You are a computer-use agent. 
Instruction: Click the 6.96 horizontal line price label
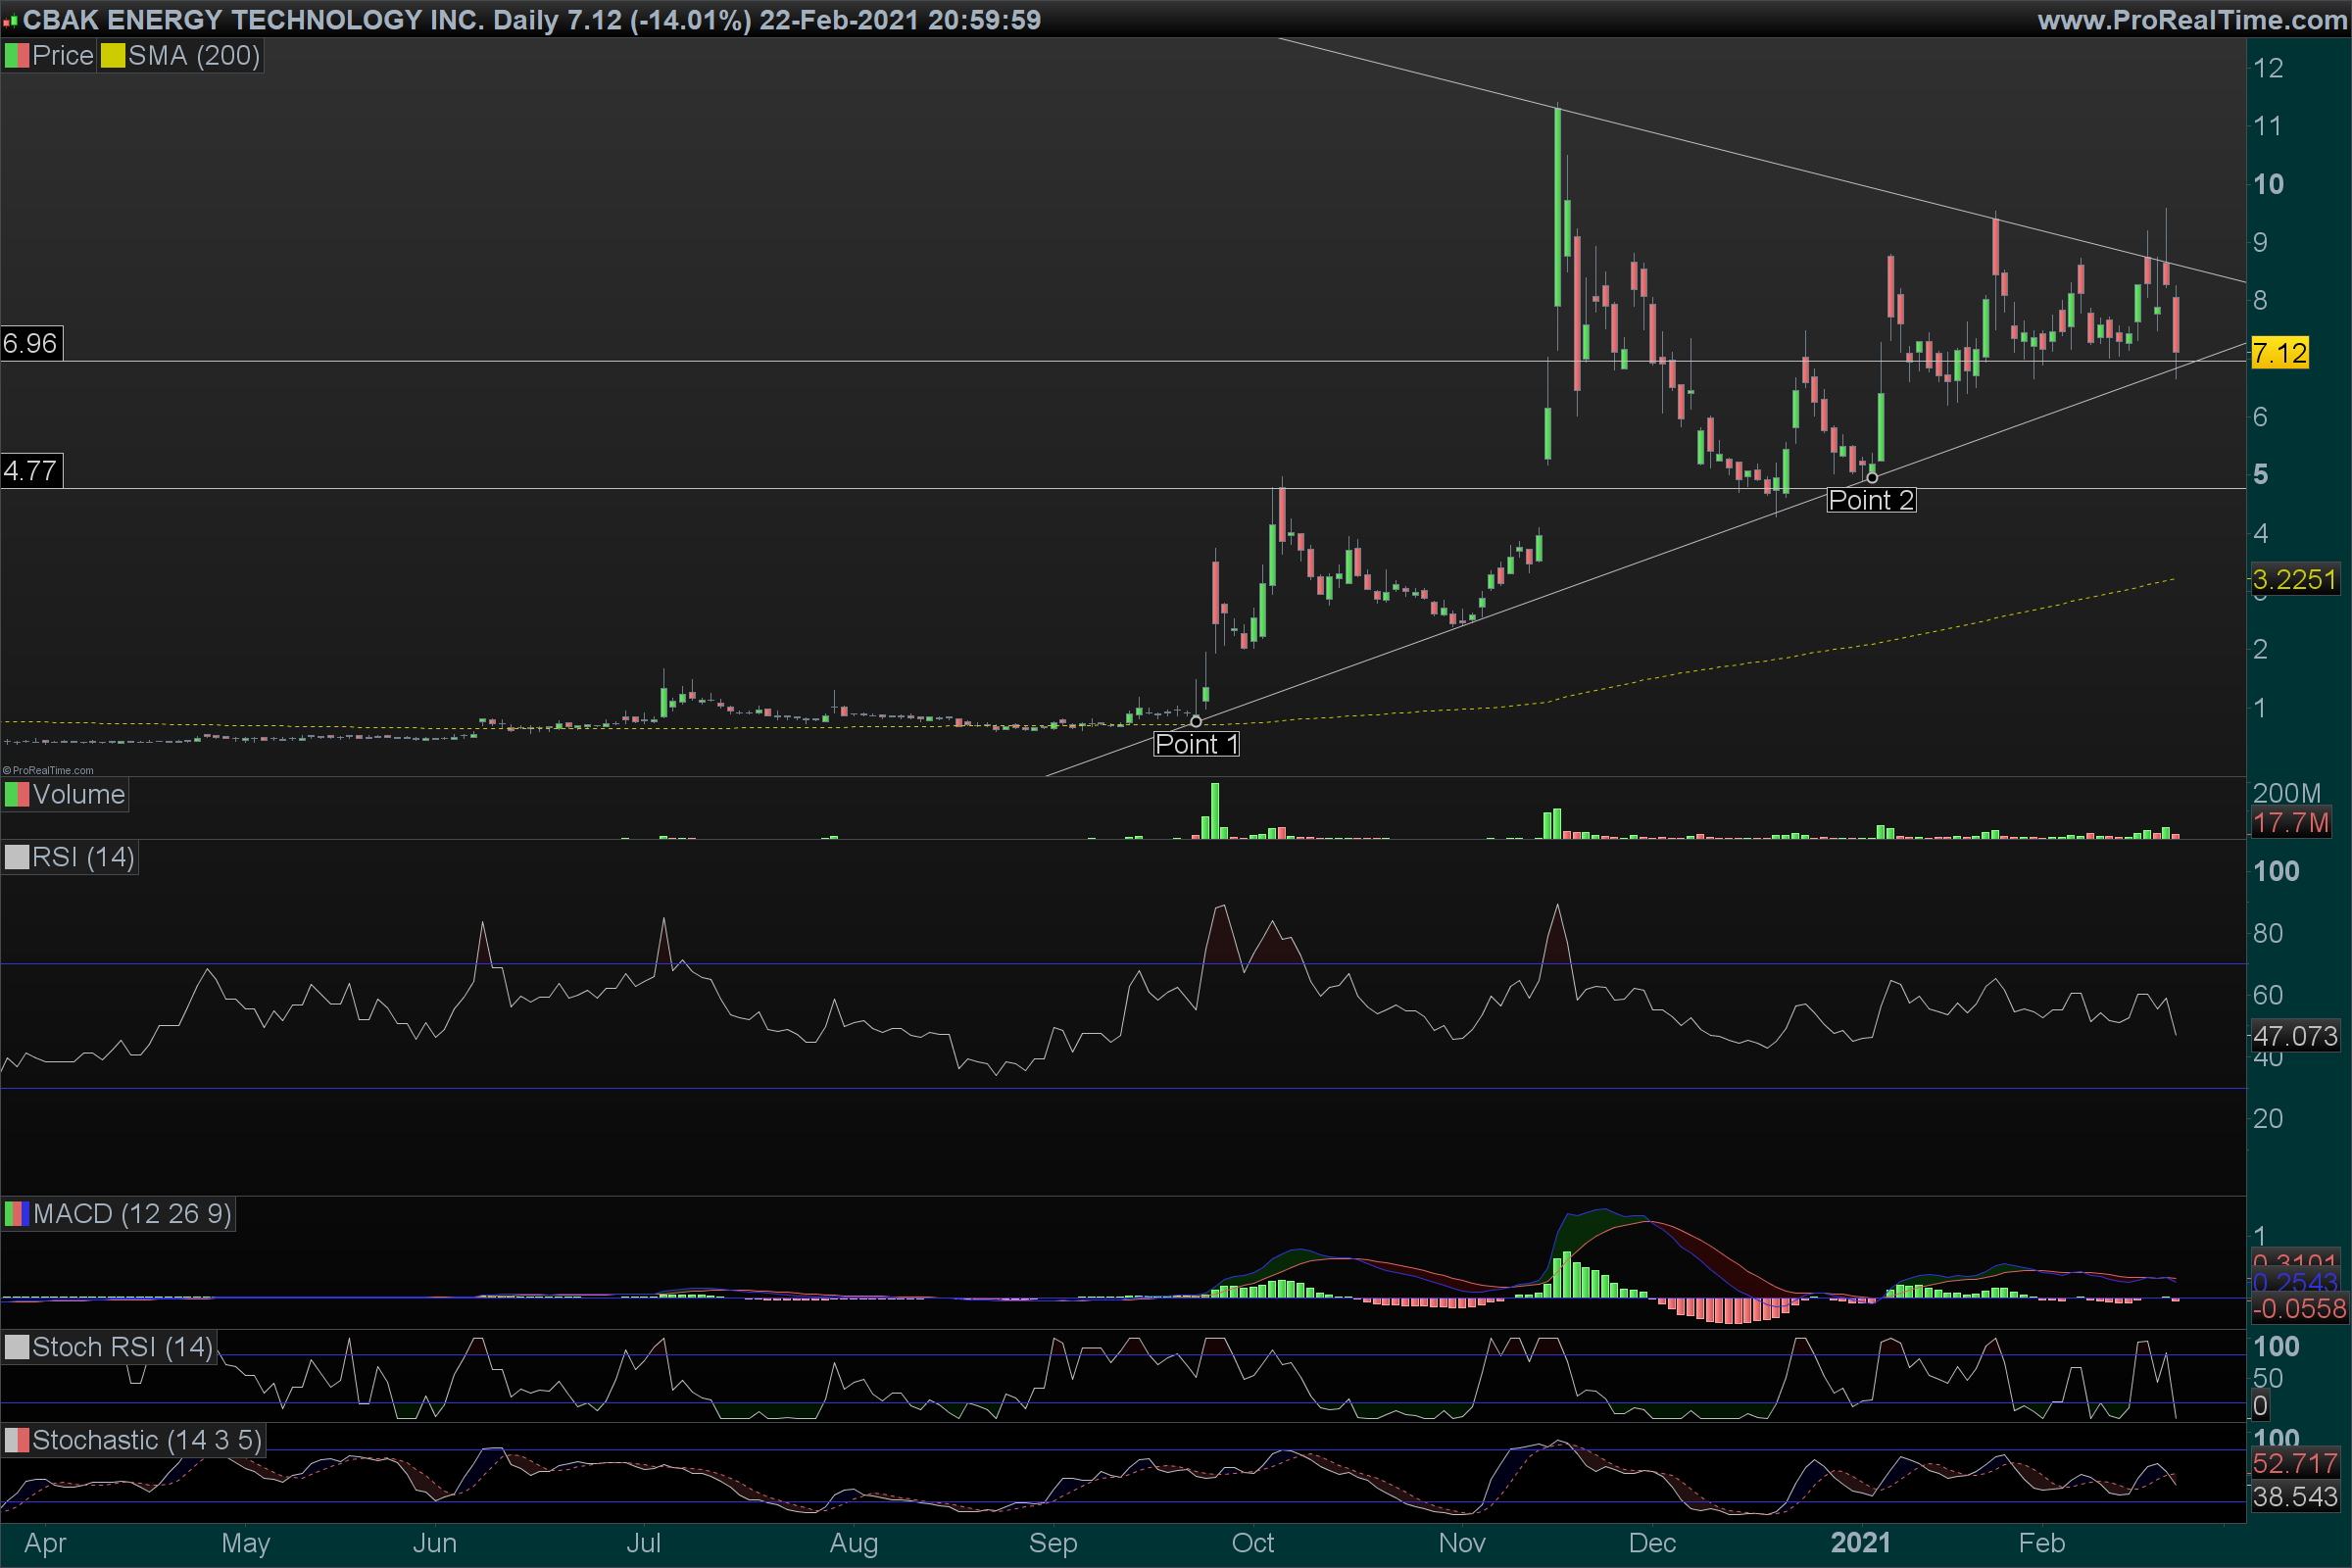(x=31, y=344)
